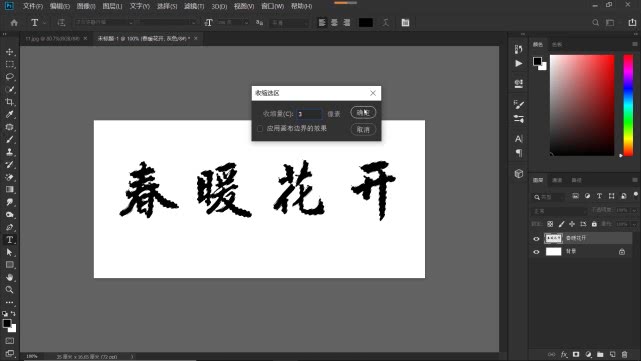Open the Character panel icon in dock
The width and height of the screenshot is (641, 361).
point(519,139)
